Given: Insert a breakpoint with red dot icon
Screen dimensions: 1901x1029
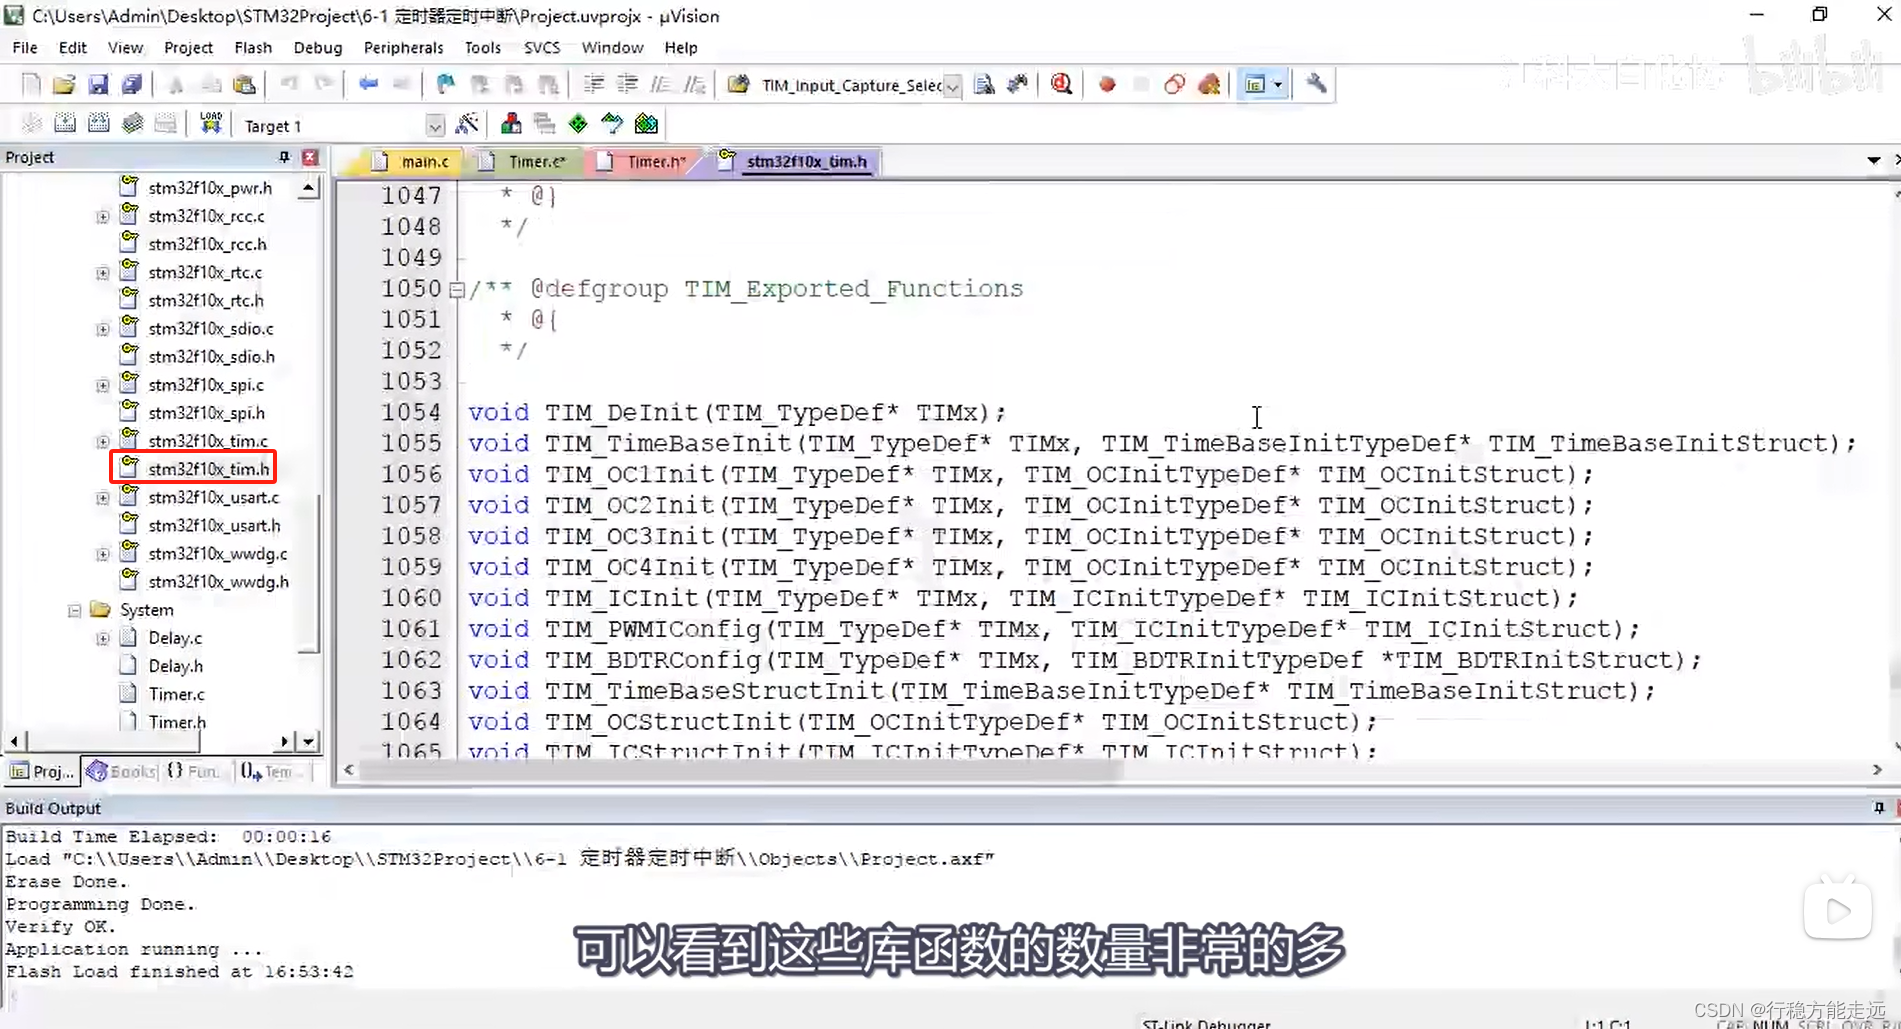Looking at the screenshot, I should (1107, 85).
